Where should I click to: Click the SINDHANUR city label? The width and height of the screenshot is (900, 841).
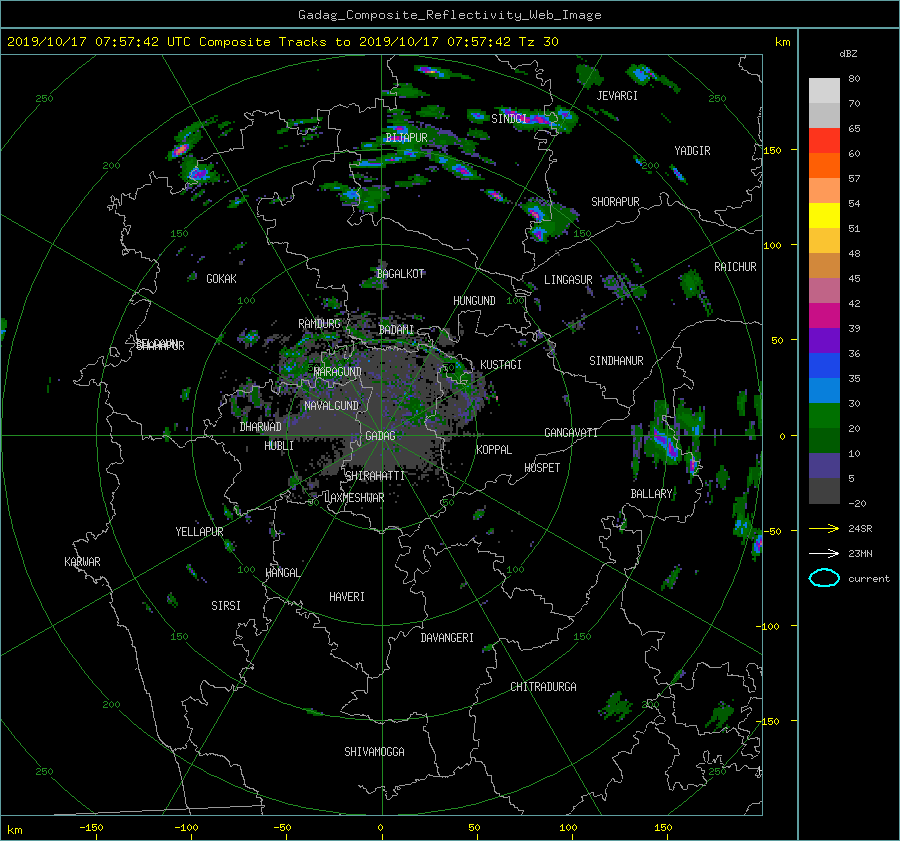[616, 361]
